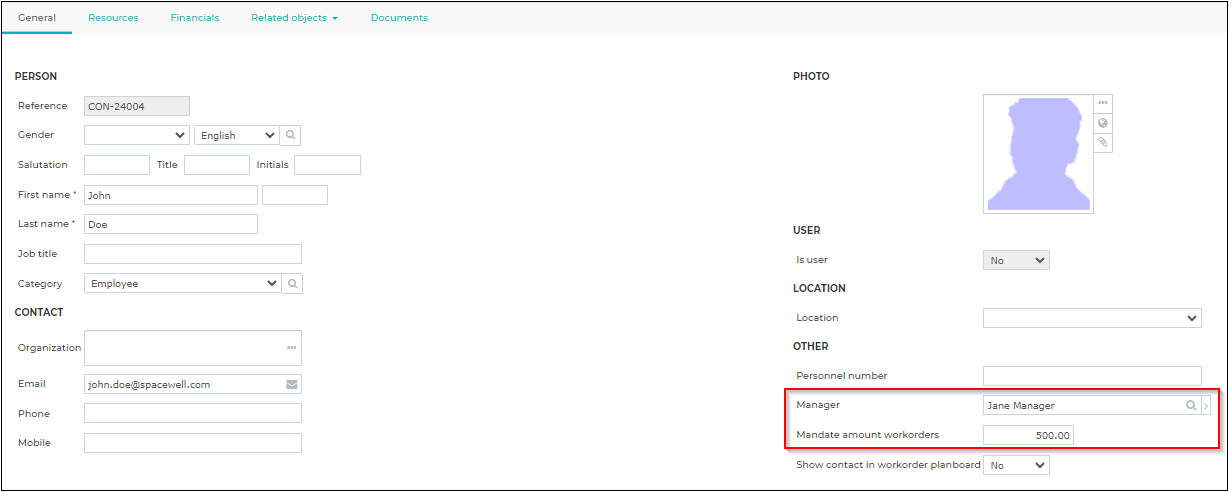The width and height of the screenshot is (1229, 492).
Task: Click the envelope icon in Email field
Action: (292, 384)
